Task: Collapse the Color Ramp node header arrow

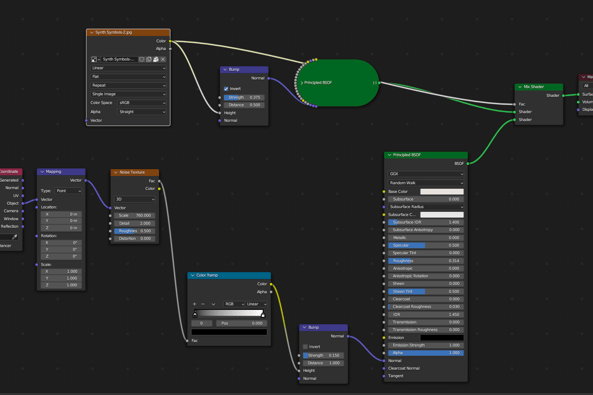Action: tap(192, 275)
